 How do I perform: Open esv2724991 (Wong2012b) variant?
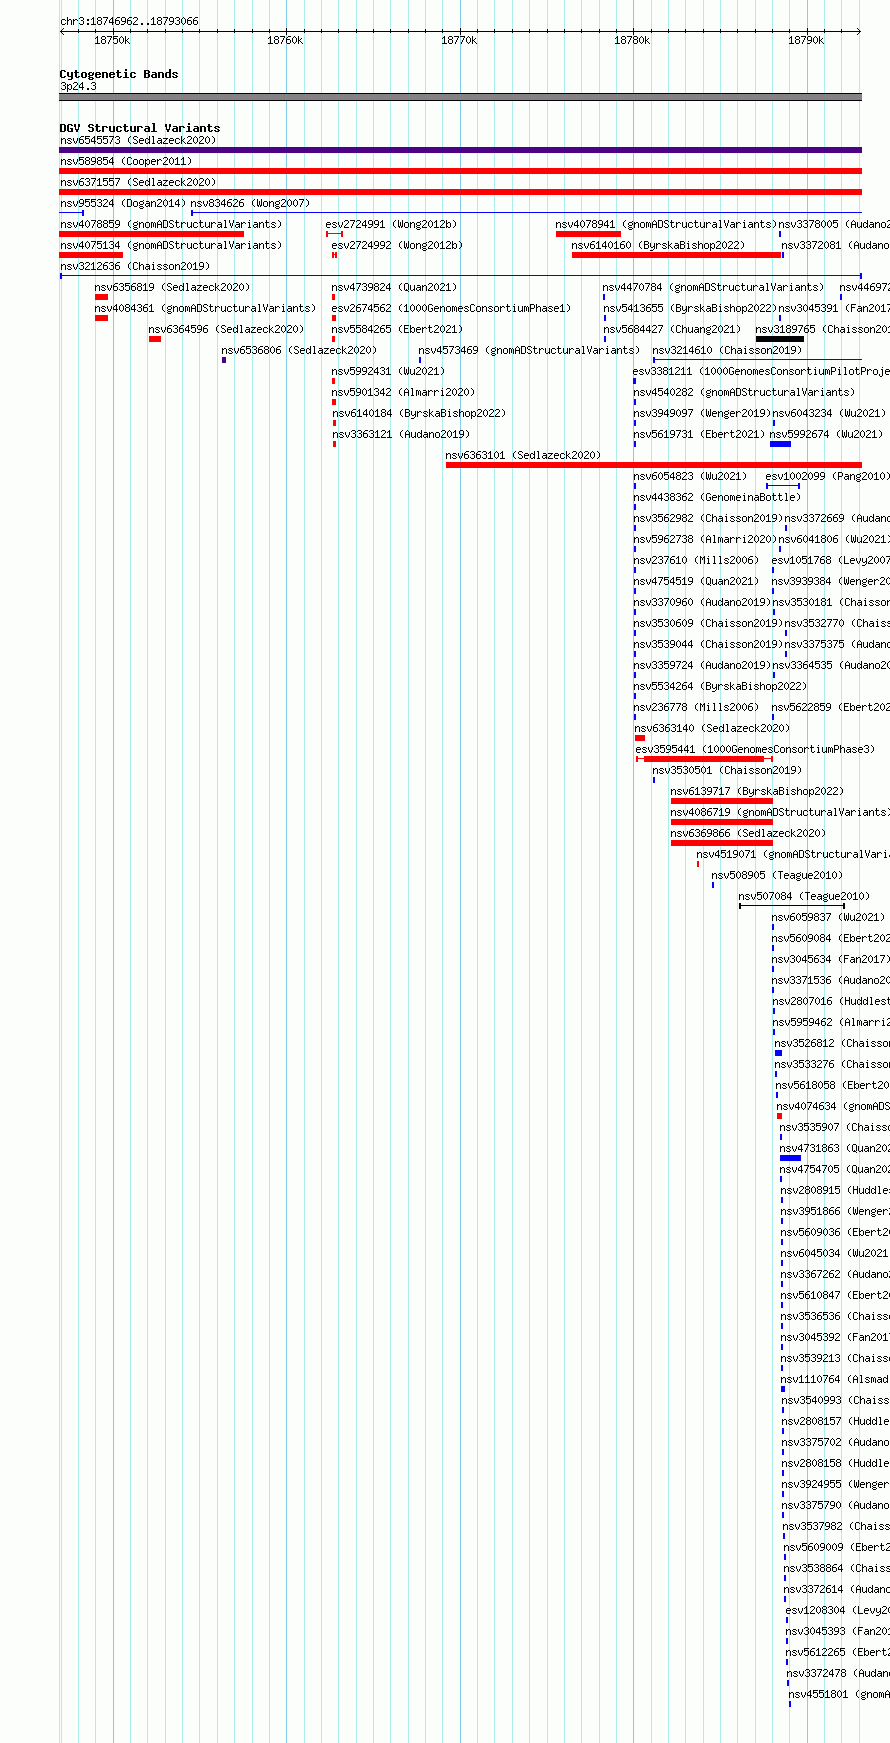[392, 224]
